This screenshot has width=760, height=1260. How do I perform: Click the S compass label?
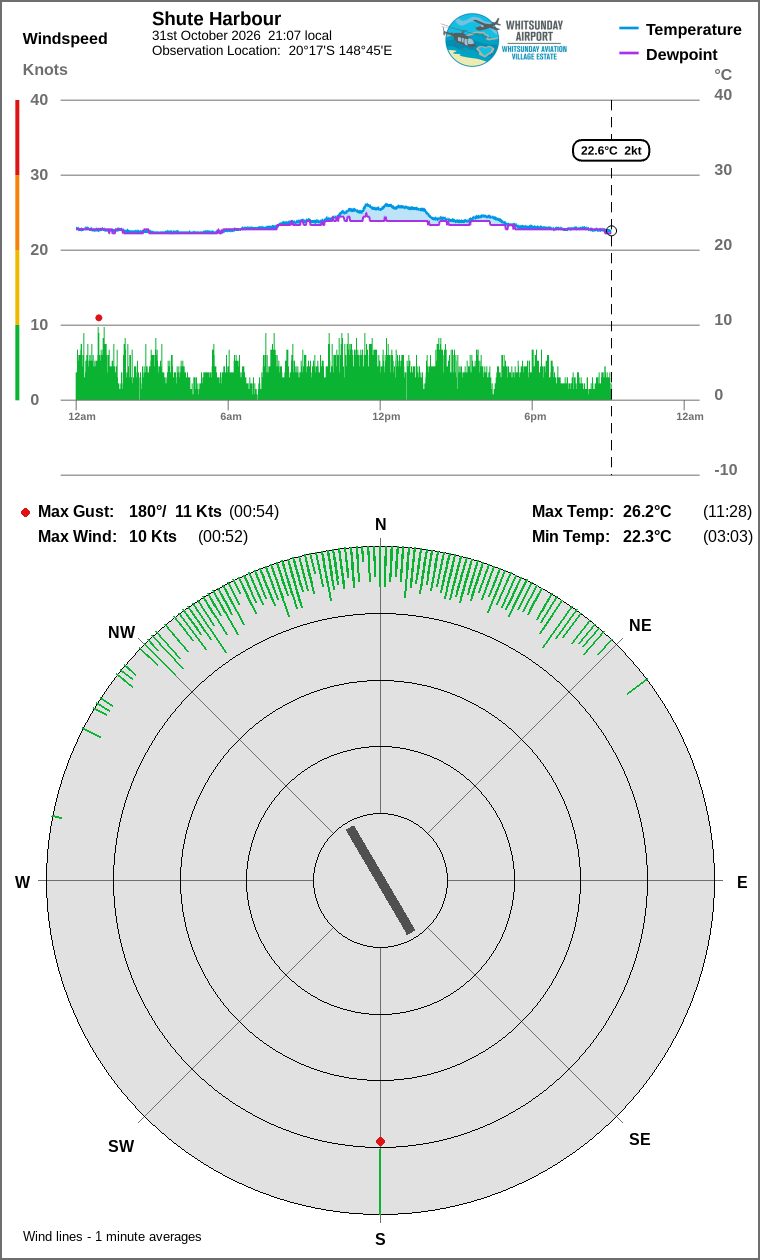(x=380, y=1239)
